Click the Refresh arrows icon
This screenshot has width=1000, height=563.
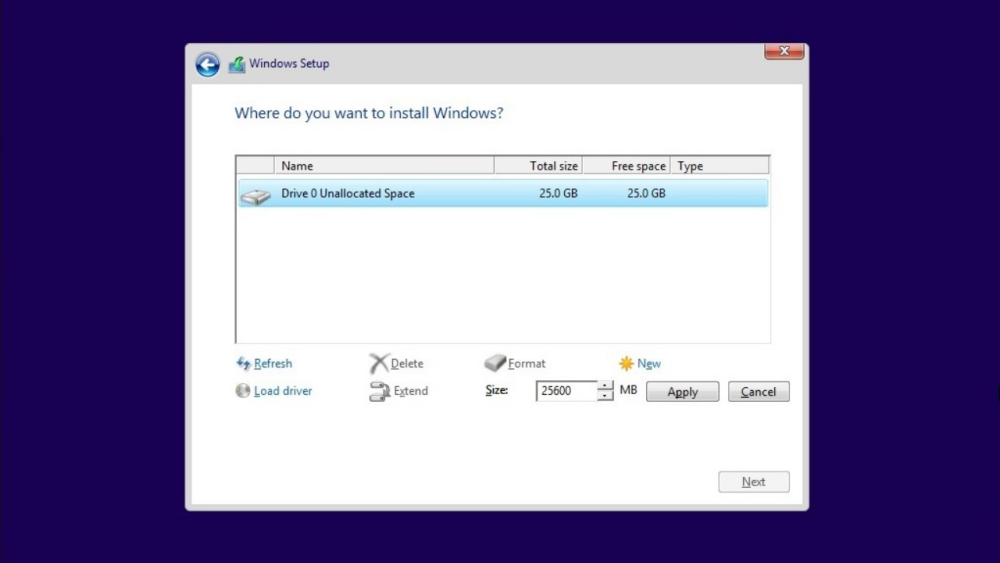243,363
